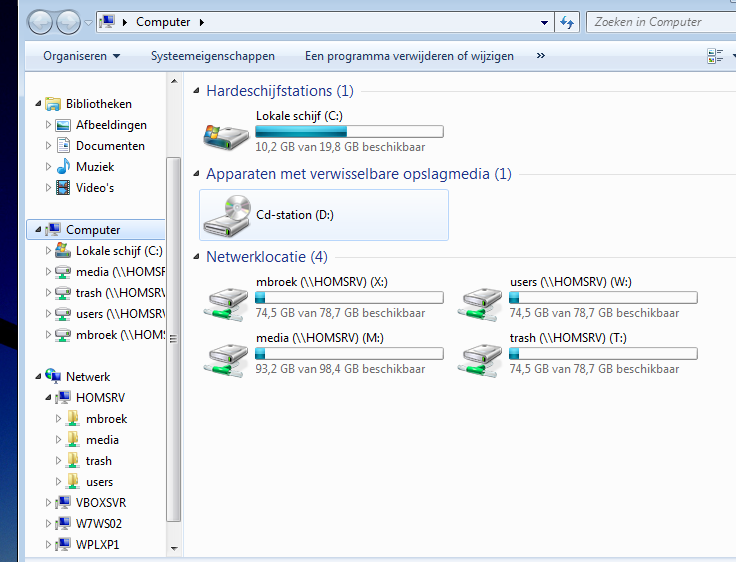Image resolution: width=736 pixels, height=562 pixels.
Task: Collapse 'Apparaten met verwisselbare opslagmedia' group
Action: click(x=197, y=174)
